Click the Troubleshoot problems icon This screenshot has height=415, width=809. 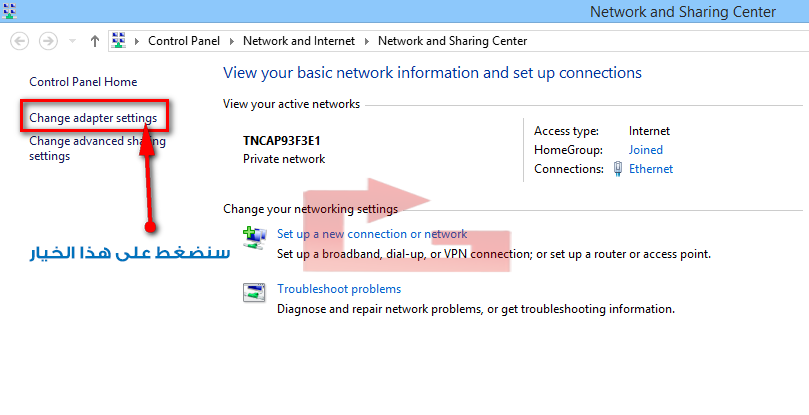pyautogui.click(x=254, y=293)
